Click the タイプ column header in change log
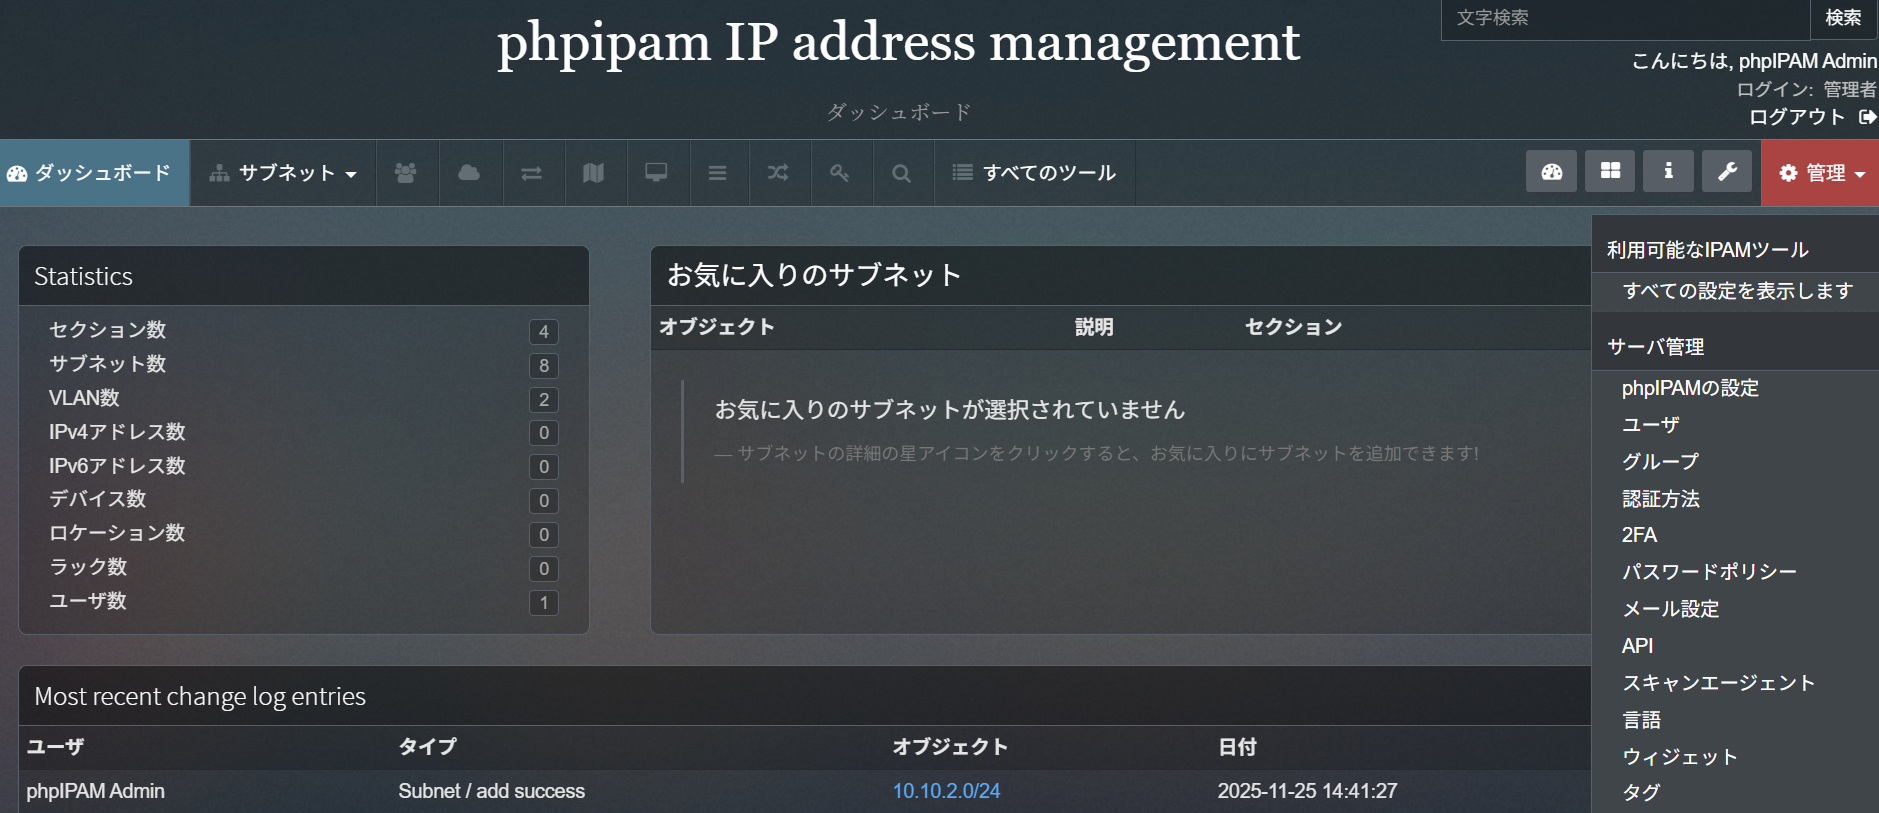This screenshot has width=1879, height=813. pos(427,747)
